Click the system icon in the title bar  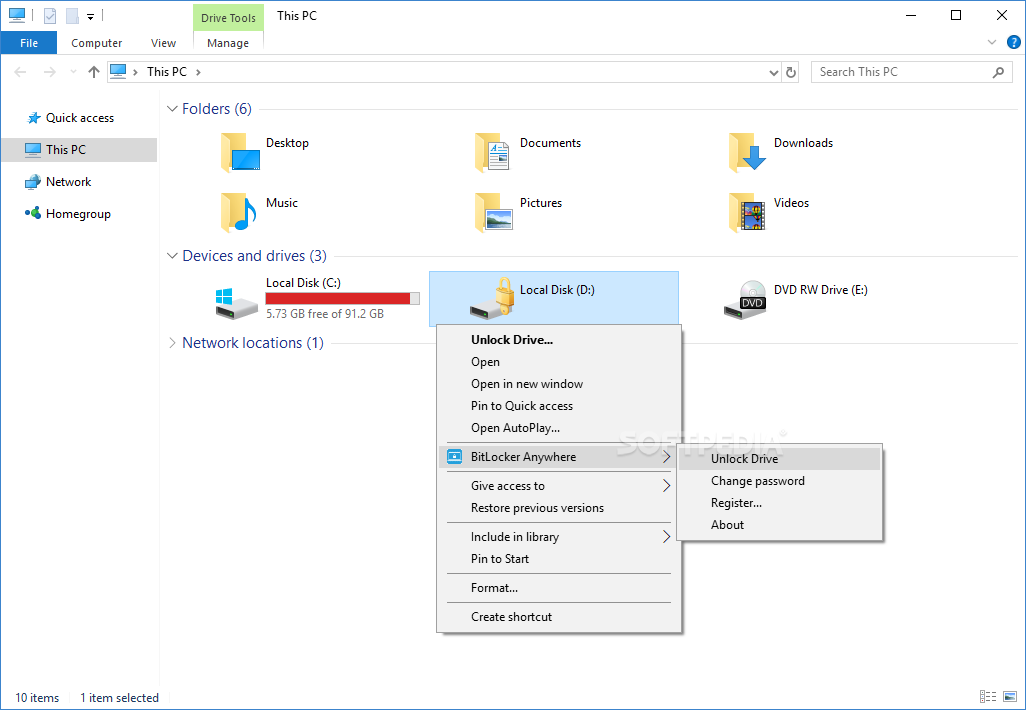16,15
